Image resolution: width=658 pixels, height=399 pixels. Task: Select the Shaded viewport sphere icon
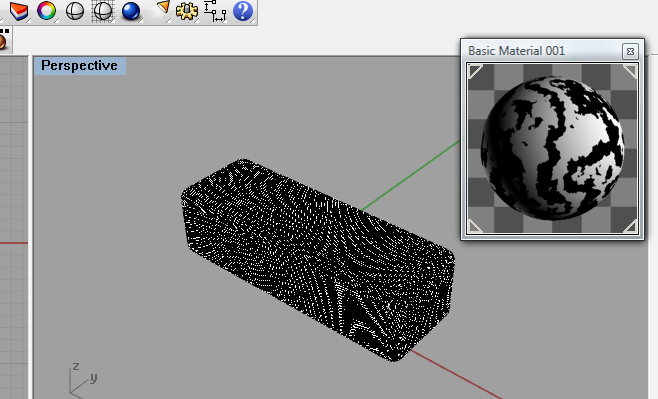[75, 11]
